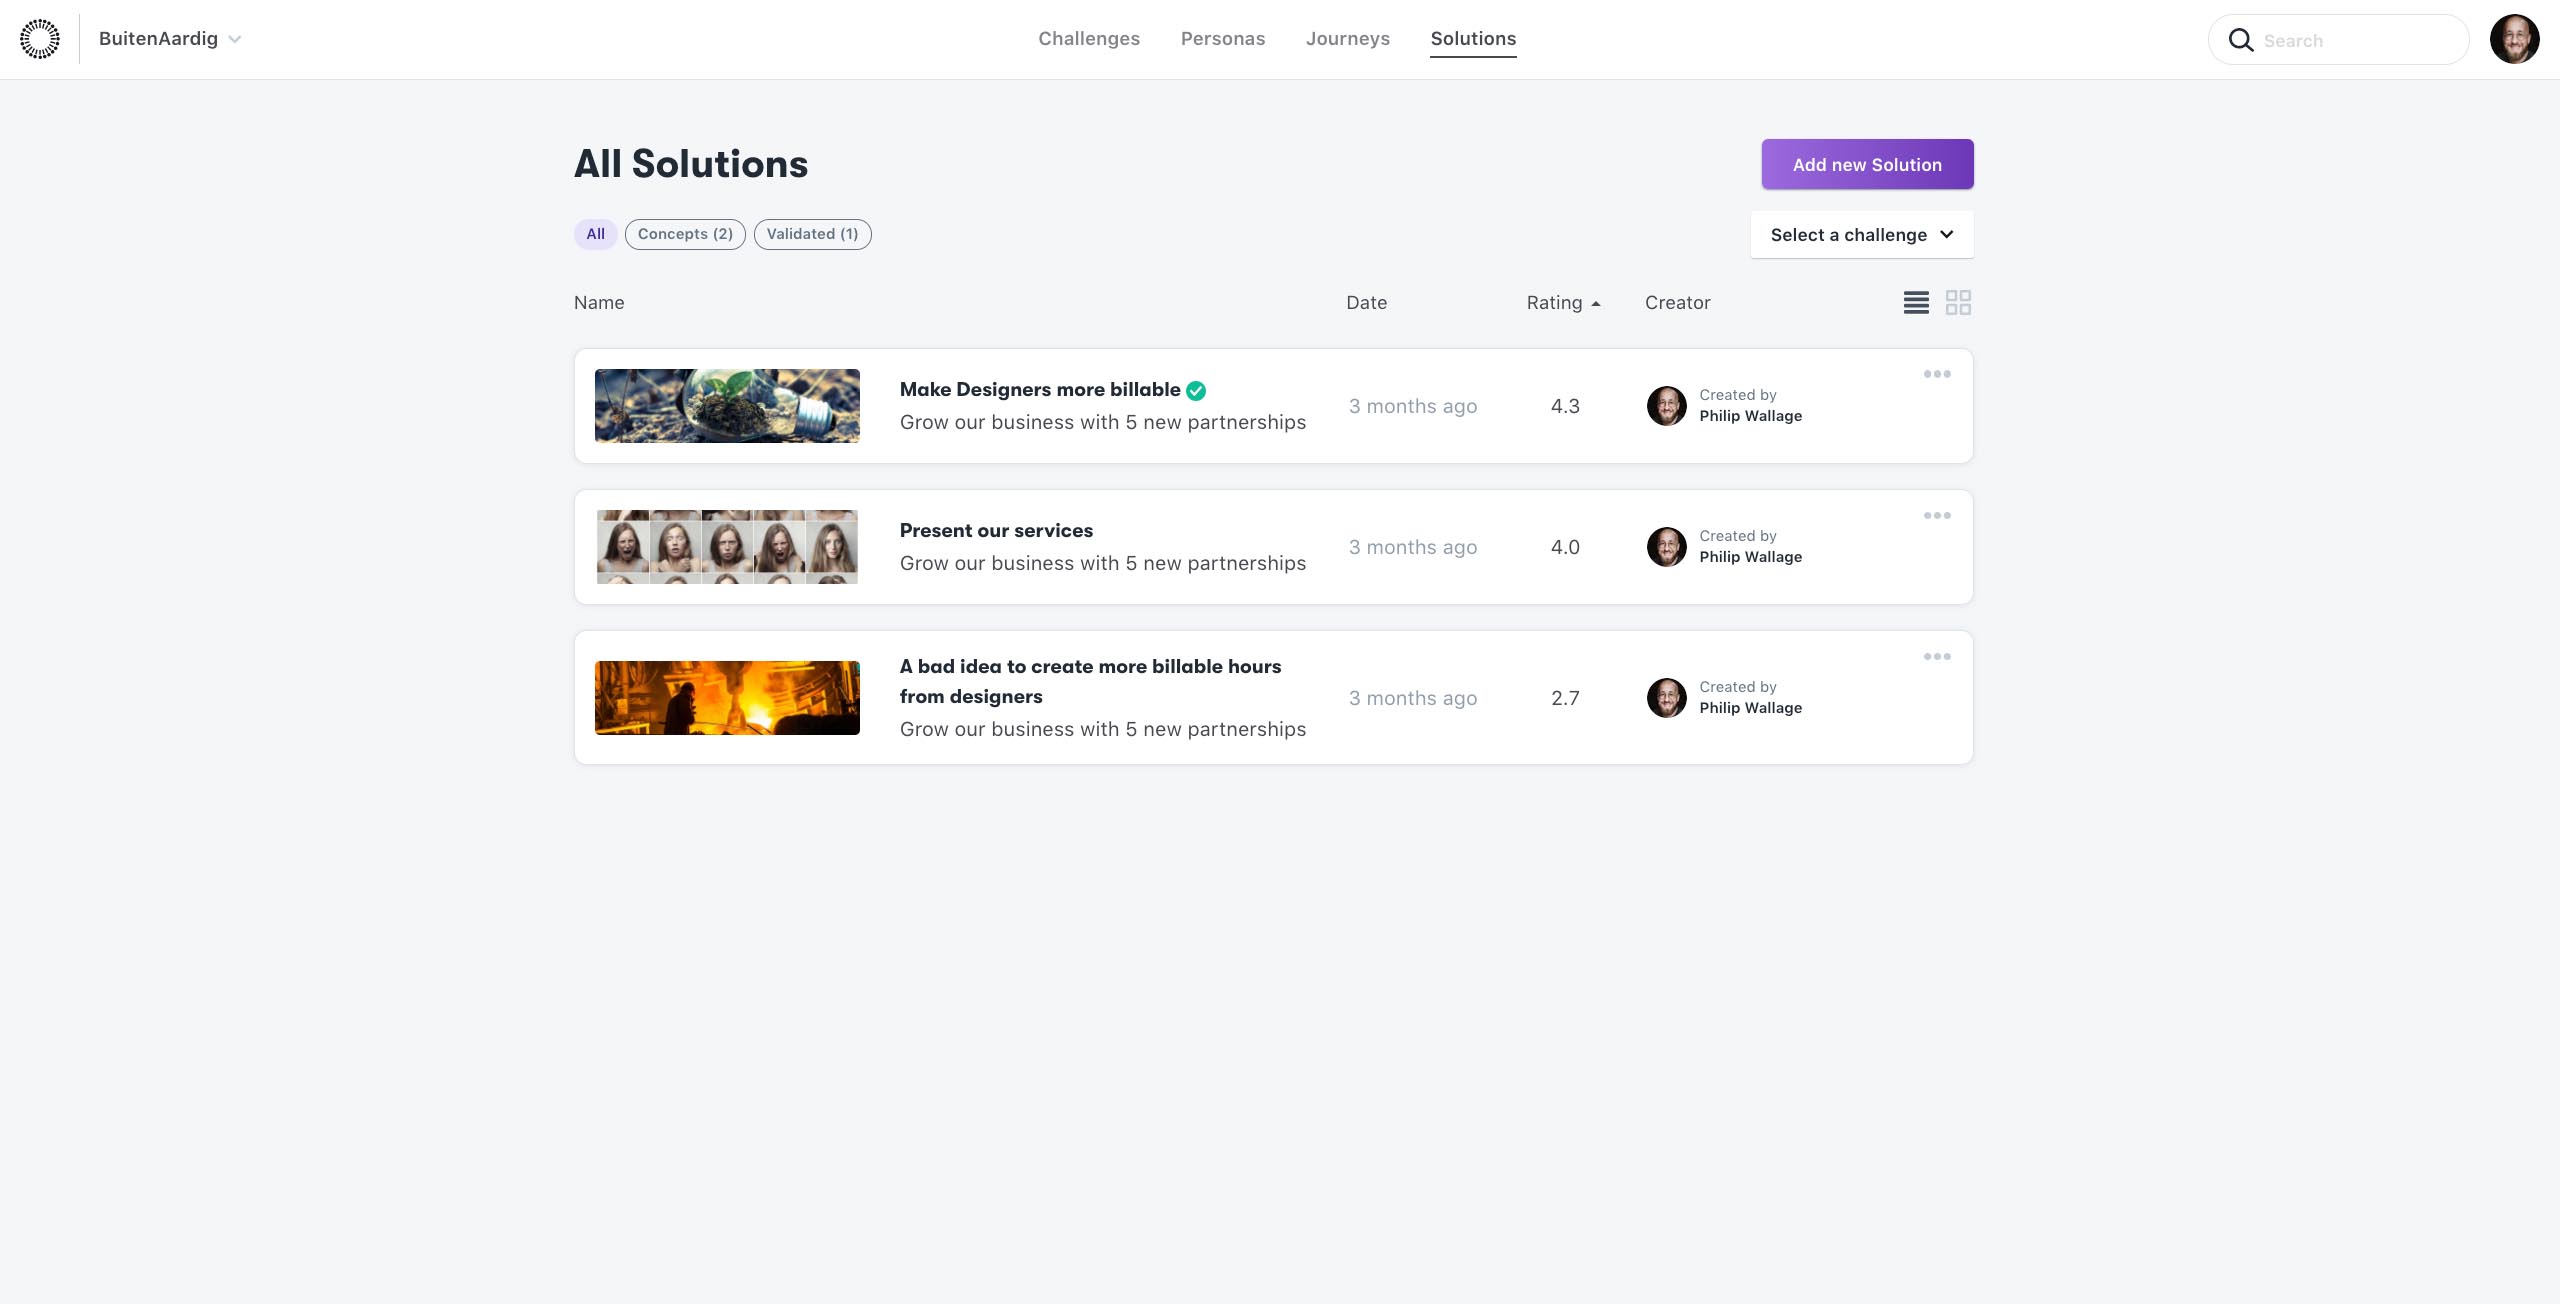Click the green validated checkmark badge
2560x1304 pixels.
pos(1196,391)
